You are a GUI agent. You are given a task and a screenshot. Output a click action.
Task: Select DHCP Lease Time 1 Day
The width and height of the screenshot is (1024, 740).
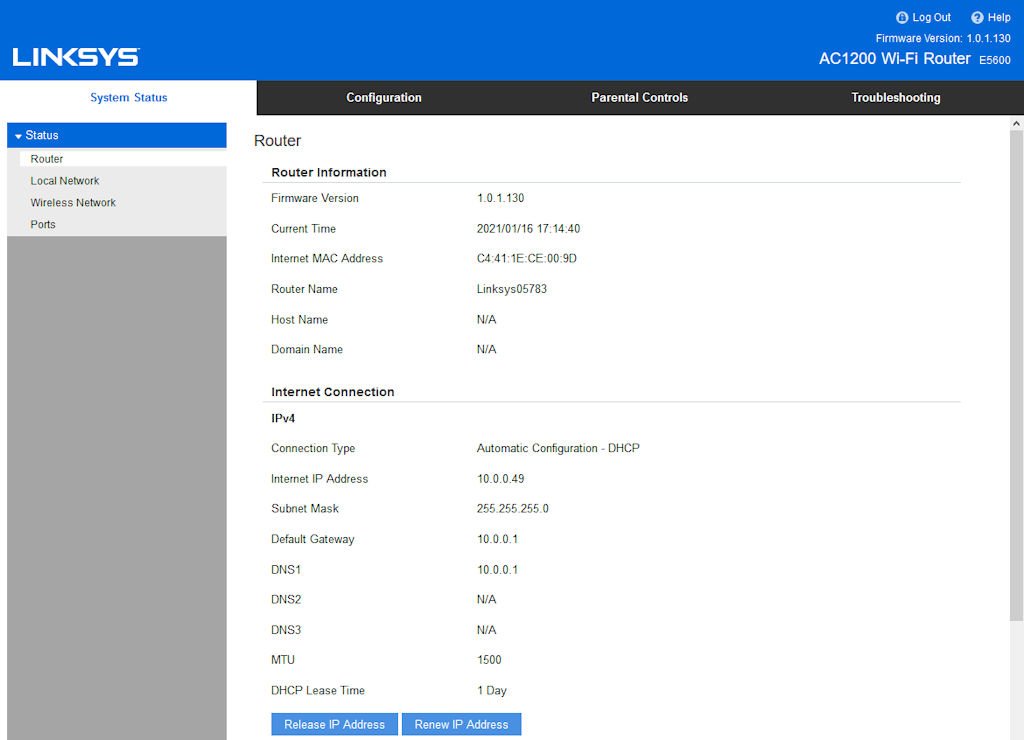[x=492, y=690]
